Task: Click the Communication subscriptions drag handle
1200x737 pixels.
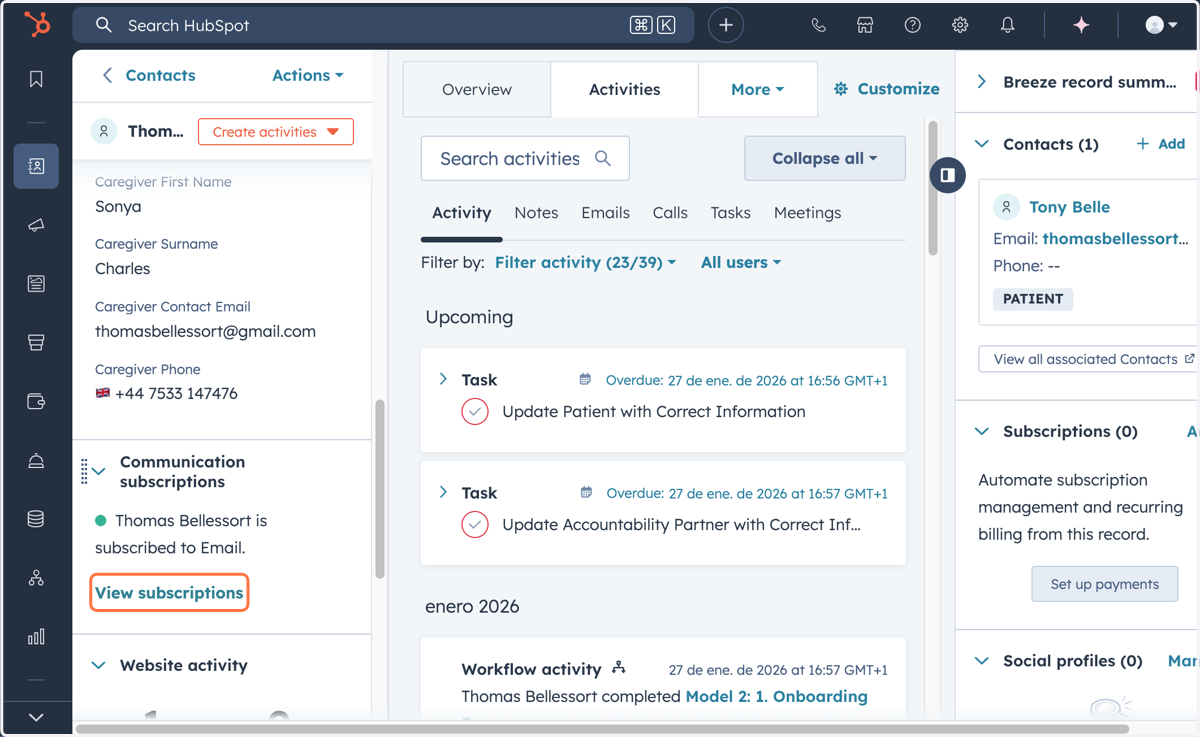Action: (x=84, y=471)
